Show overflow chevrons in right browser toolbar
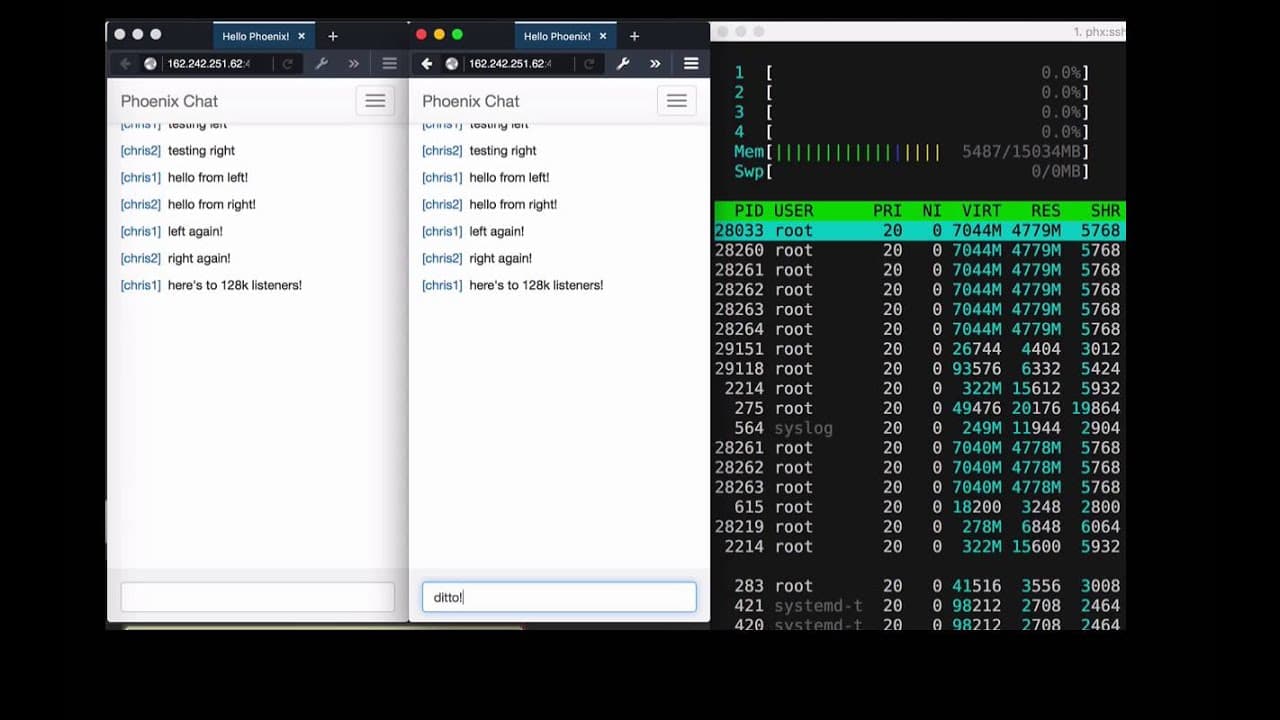Image resolution: width=1280 pixels, height=720 pixels. [655, 64]
